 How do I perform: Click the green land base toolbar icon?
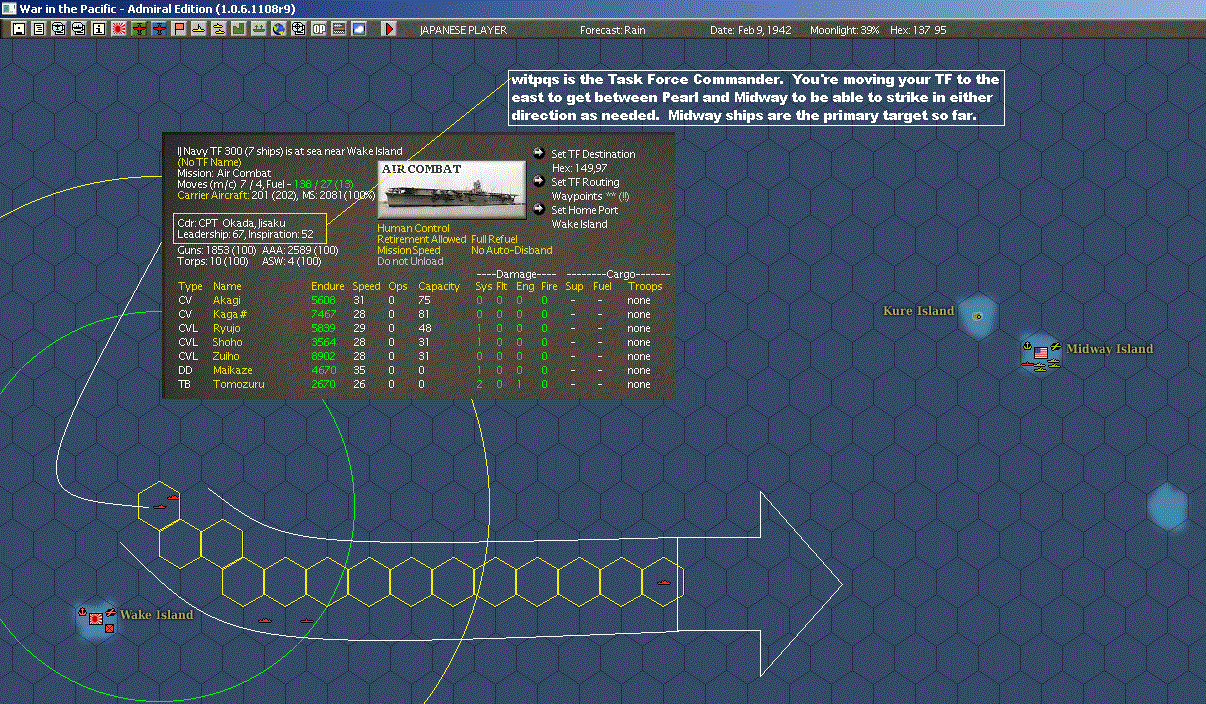point(238,29)
